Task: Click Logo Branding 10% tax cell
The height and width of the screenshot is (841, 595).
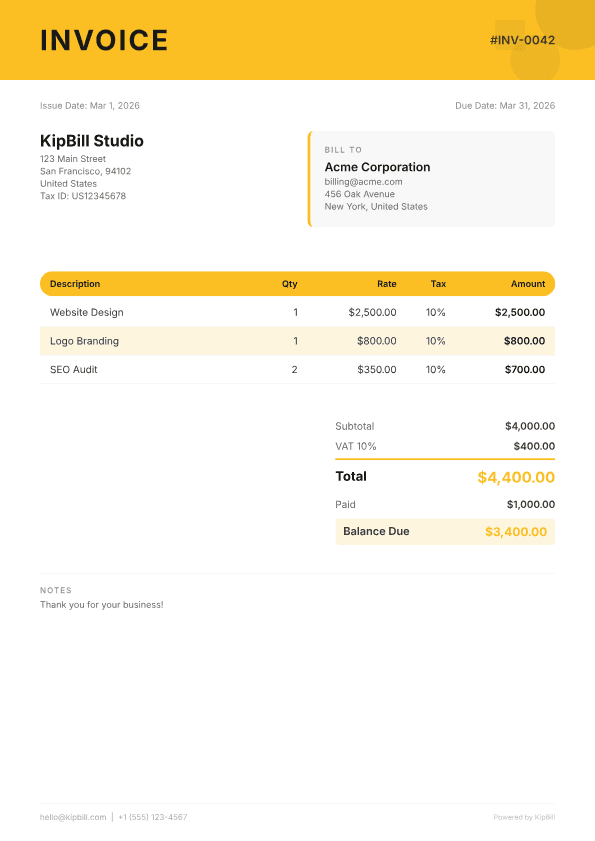Action: coord(436,341)
